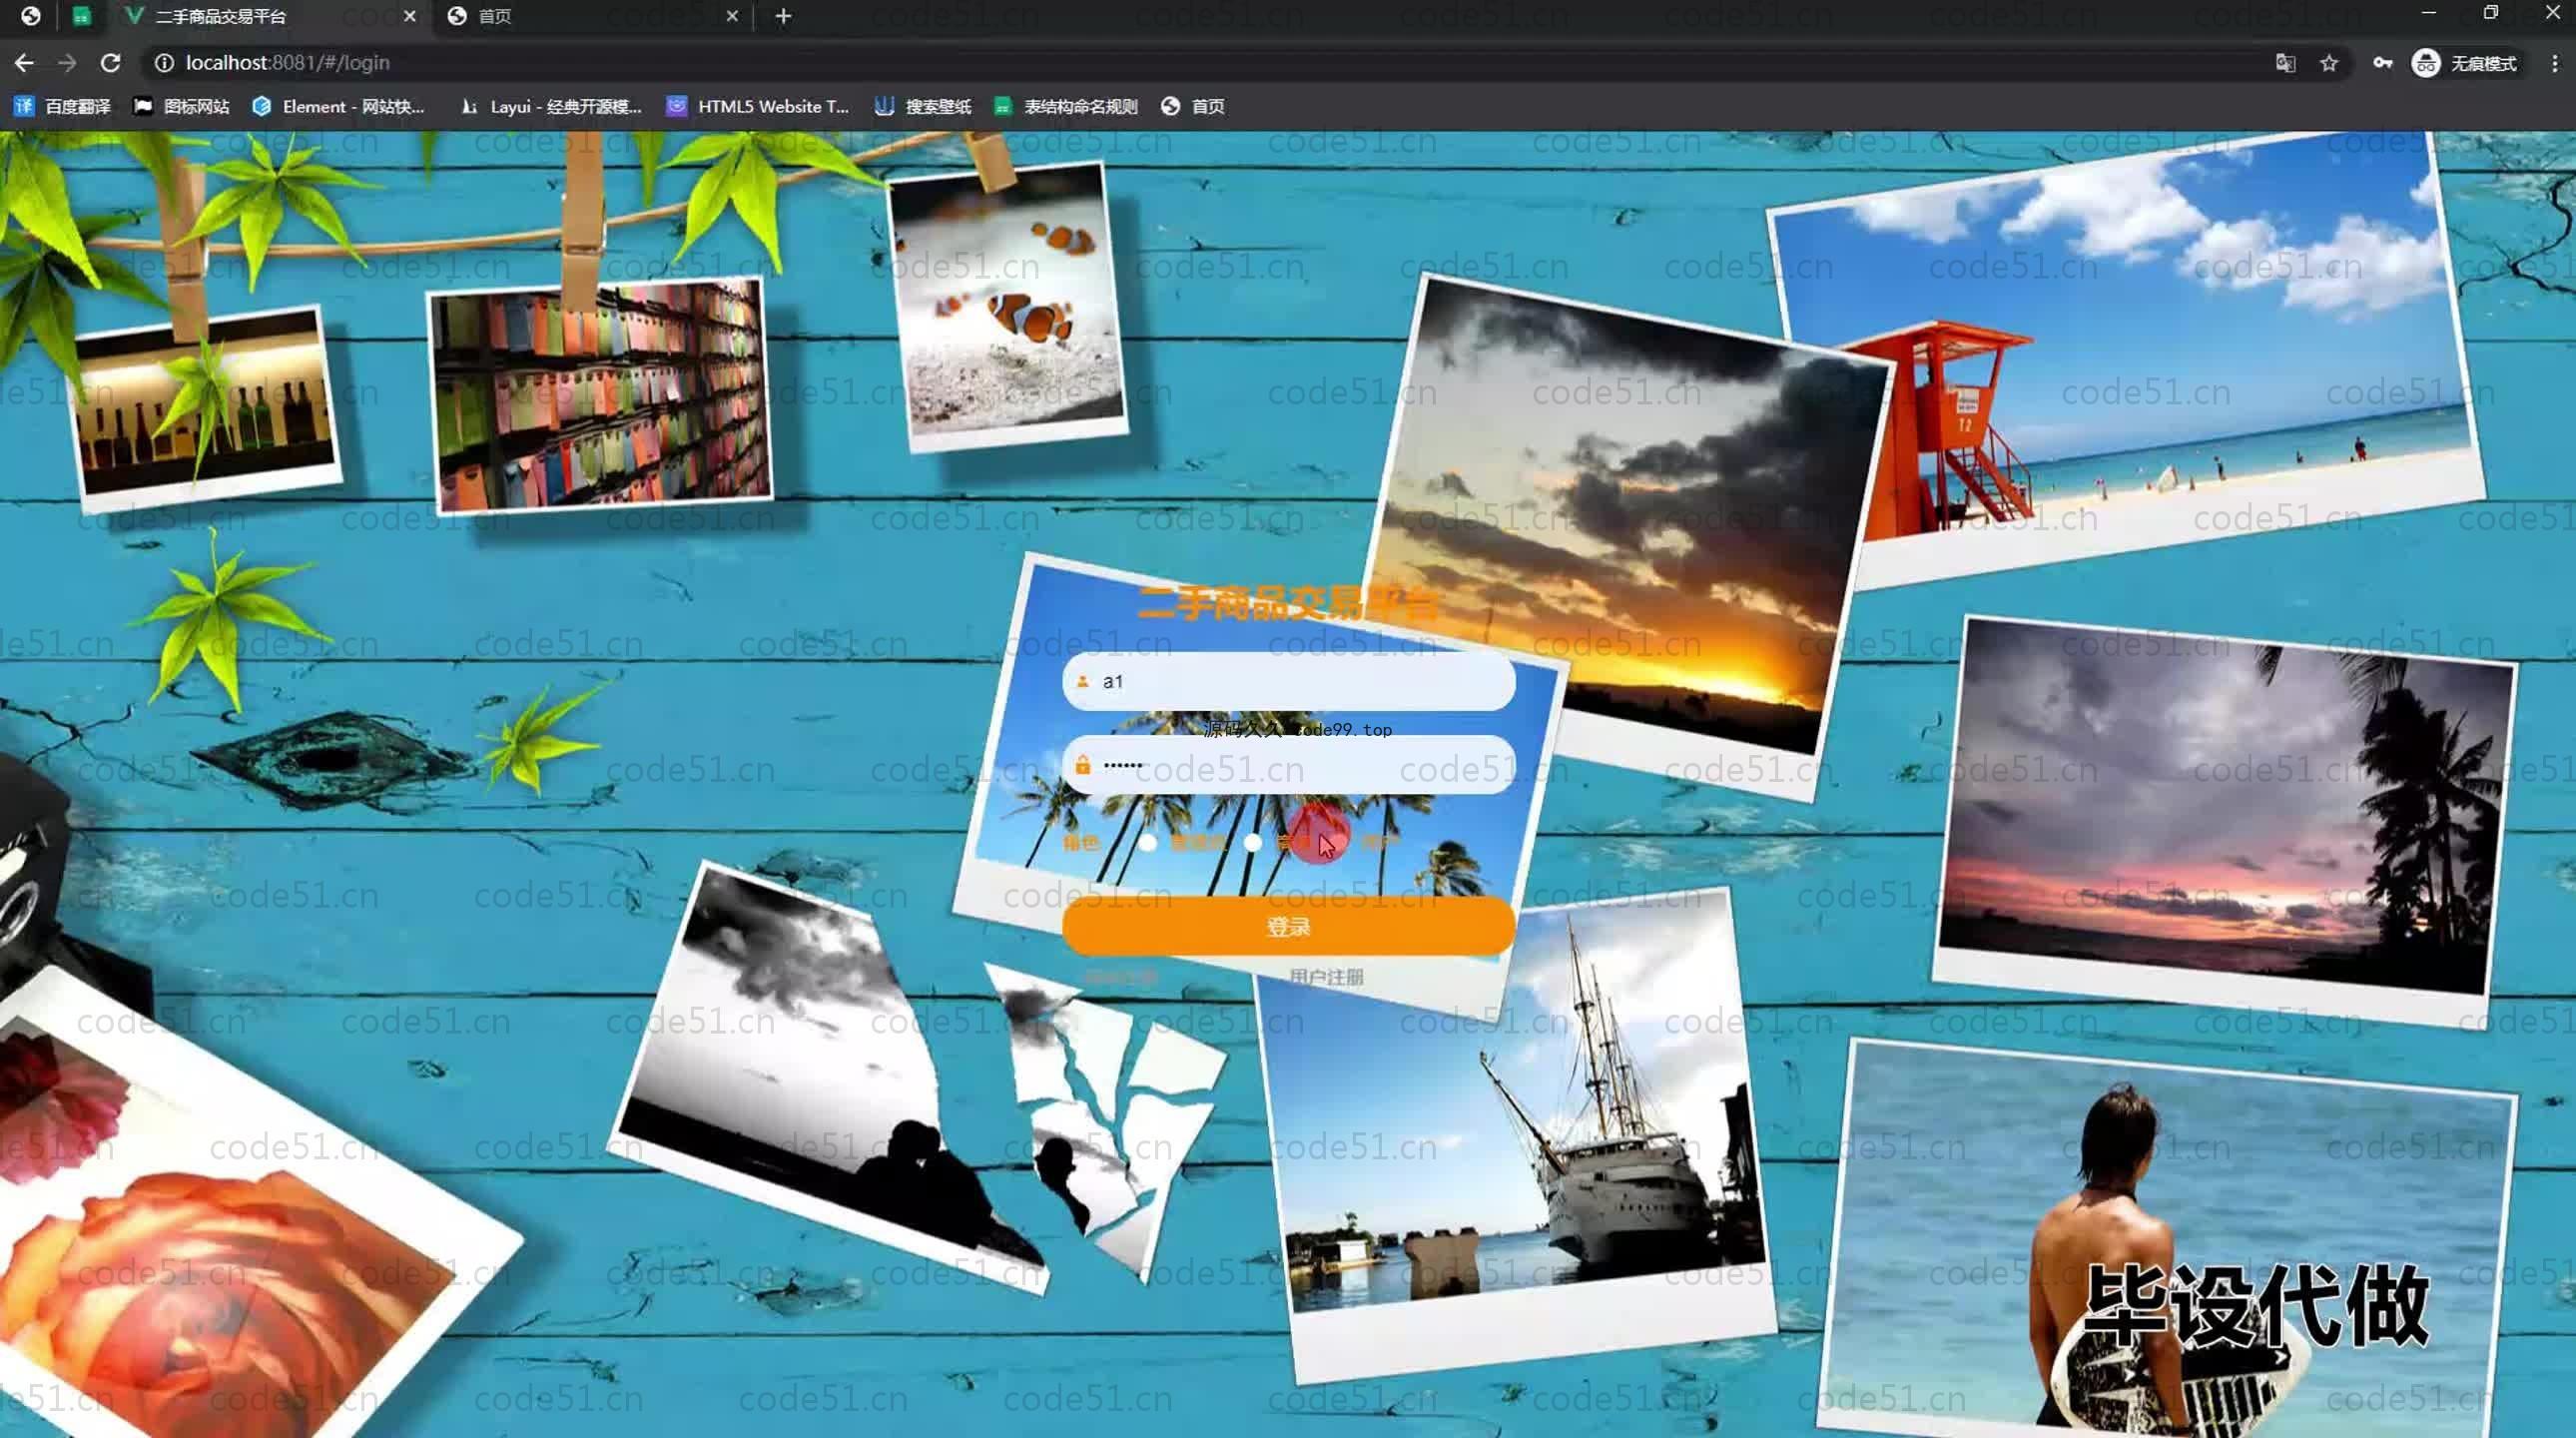Screen dimensions: 2576x1438
Task: Open the 百度翻译 bookmark
Action: pyautogui.click(x=63, y=106)
